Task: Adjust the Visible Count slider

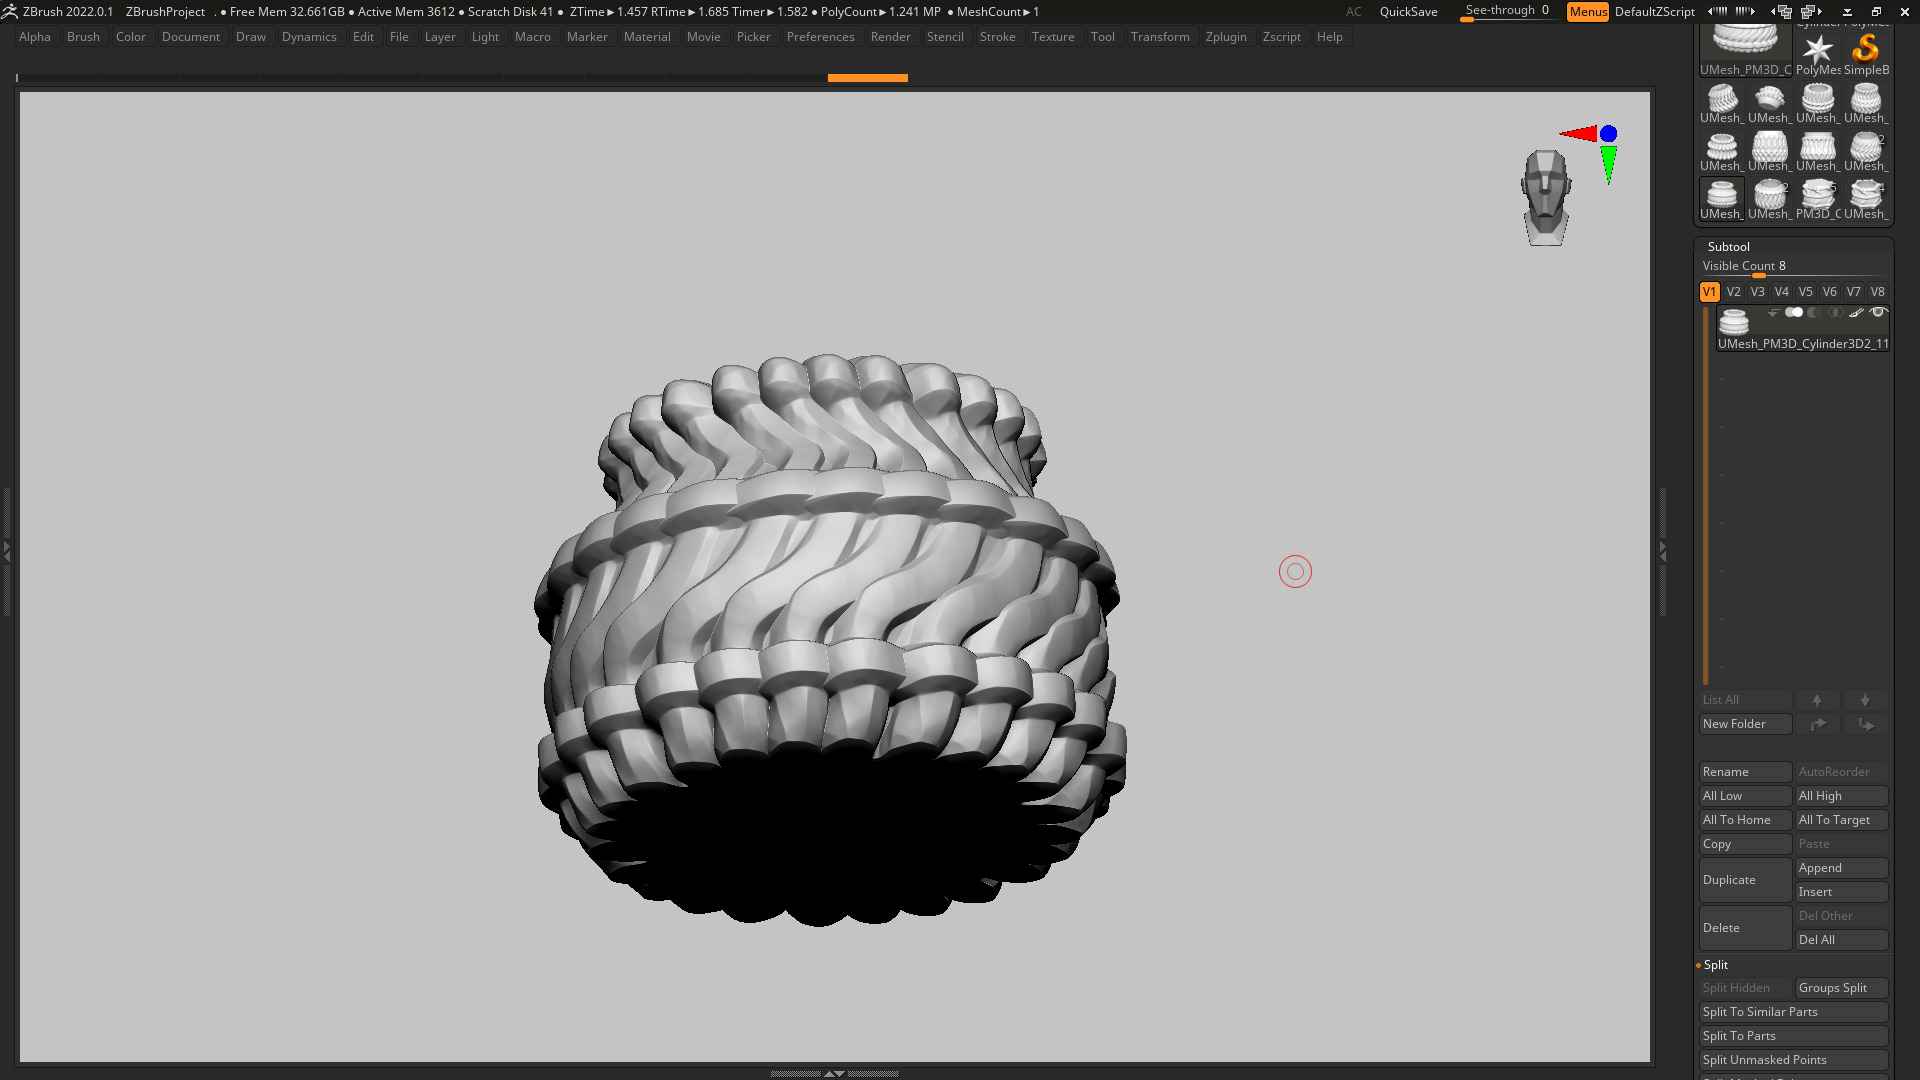Action: pyautogui.click(x=1793, y=267)
